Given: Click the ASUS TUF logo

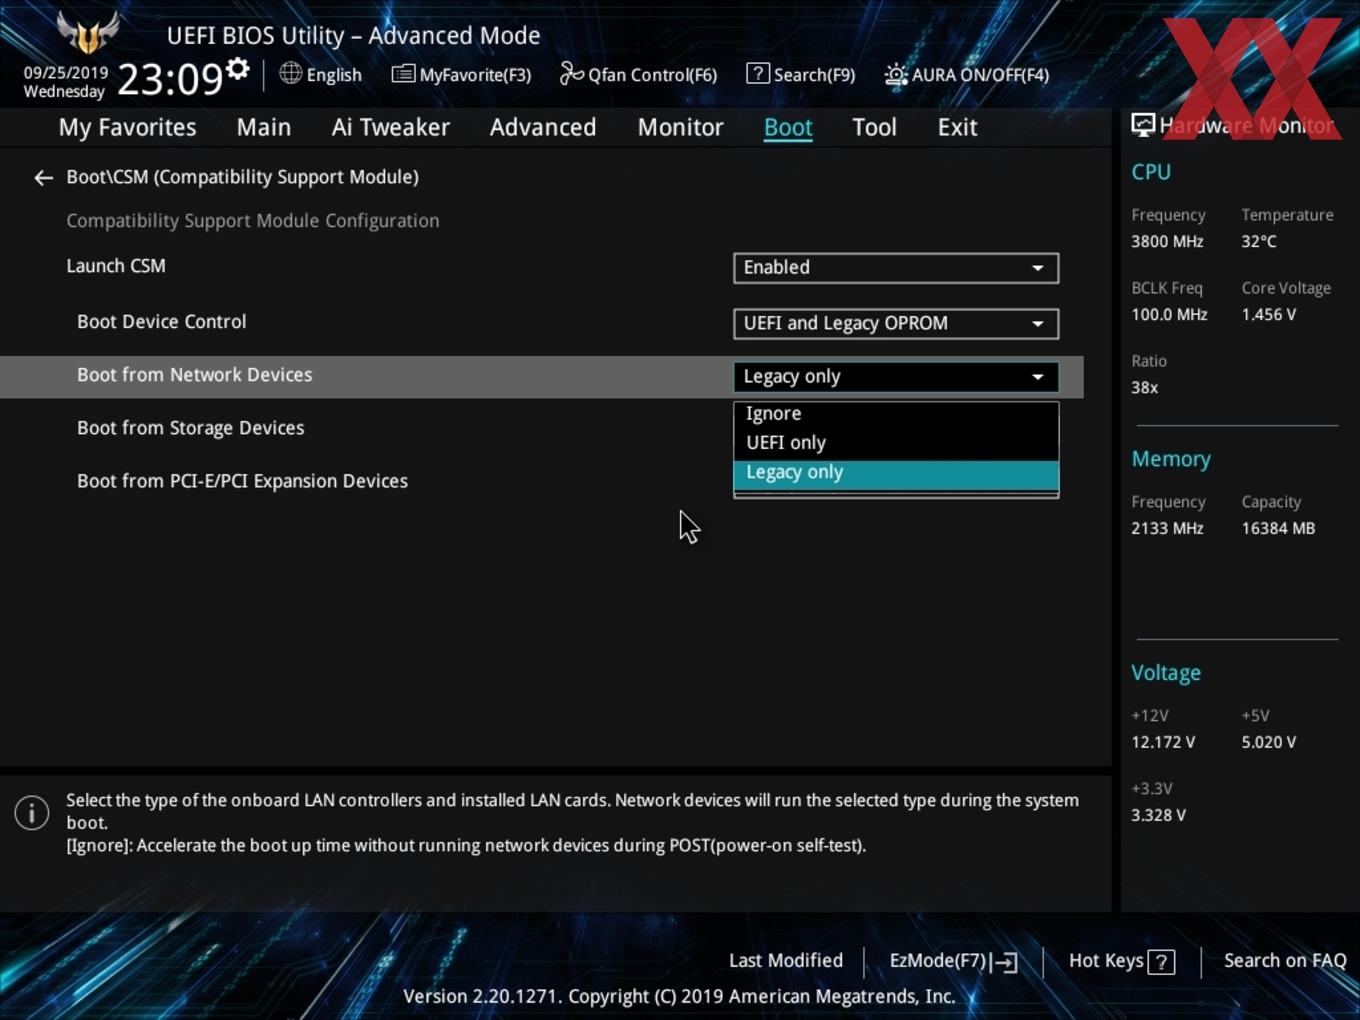Looking at the screenshot, I should [88, 33].
